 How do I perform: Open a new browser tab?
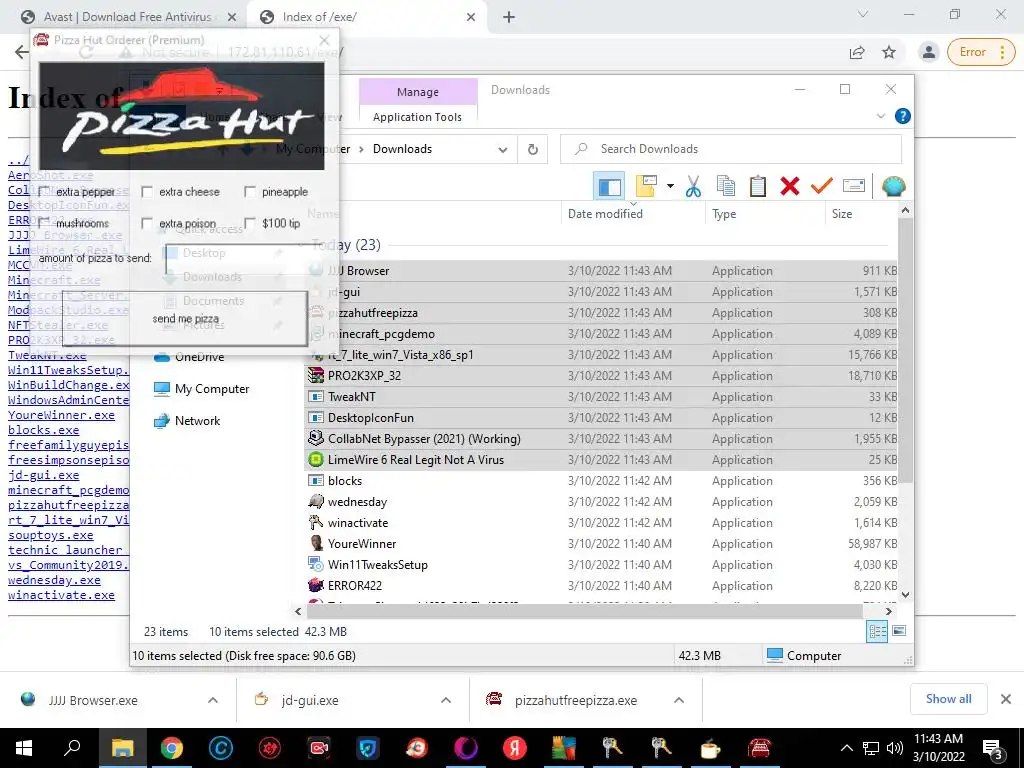pos(509,18)
